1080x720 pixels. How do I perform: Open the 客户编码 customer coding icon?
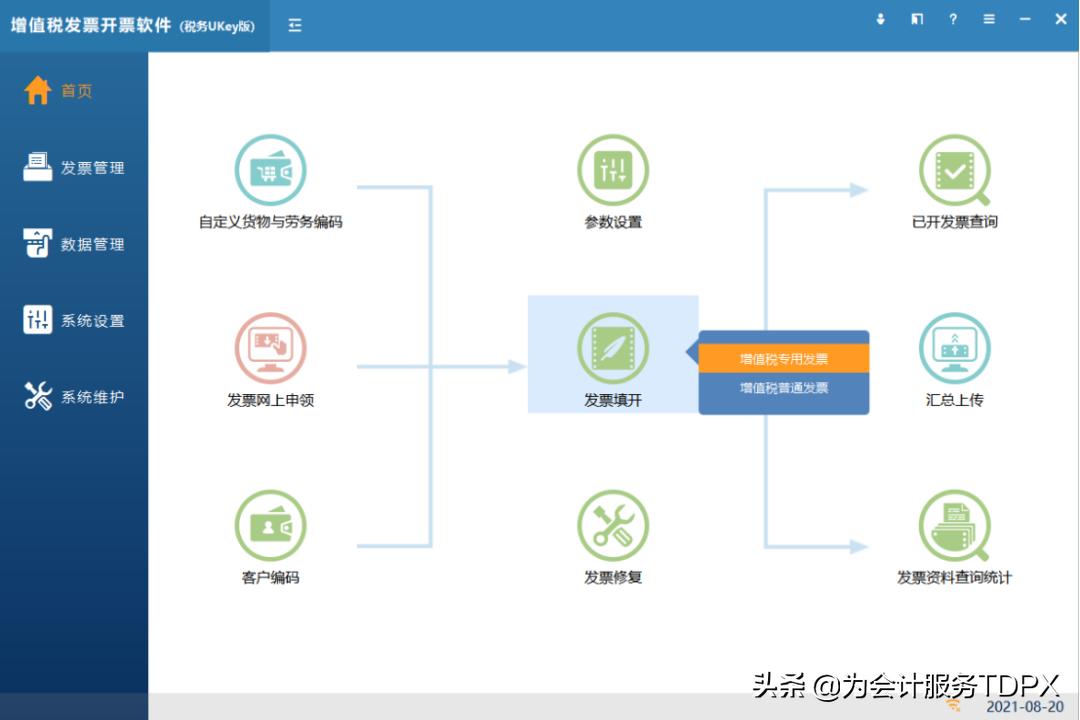click(270, 525)
